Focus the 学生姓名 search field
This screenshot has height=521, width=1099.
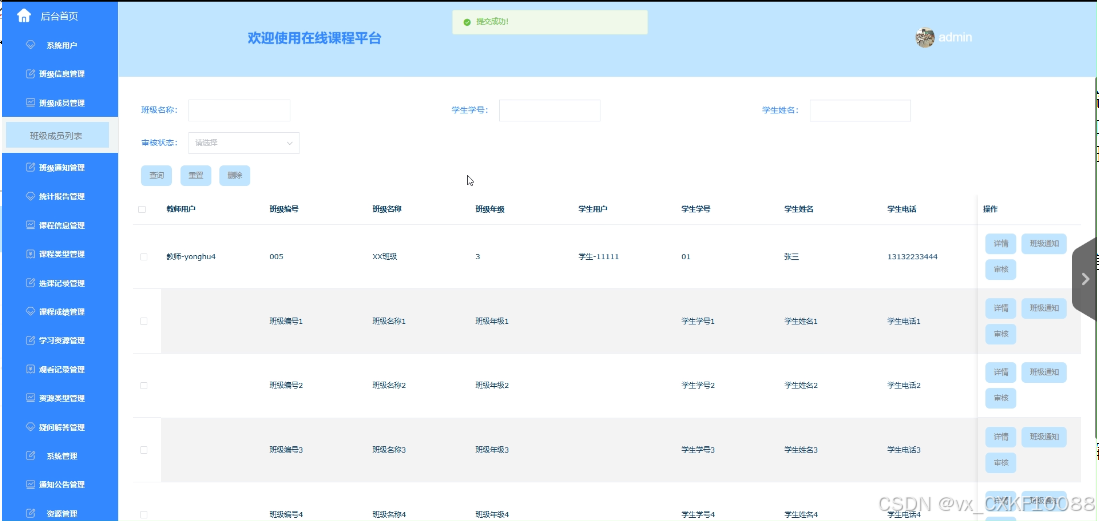tap(860, 110)
